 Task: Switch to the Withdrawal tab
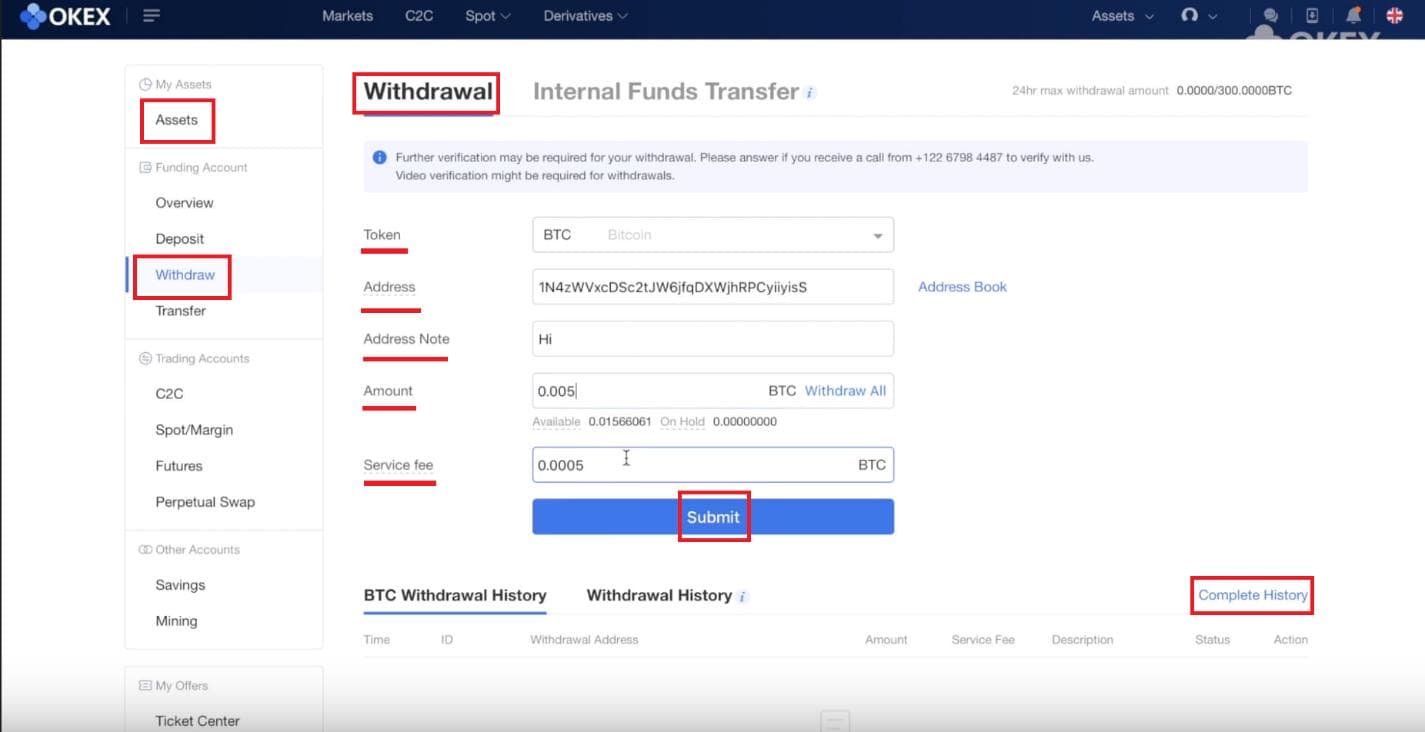pos(428,92)
